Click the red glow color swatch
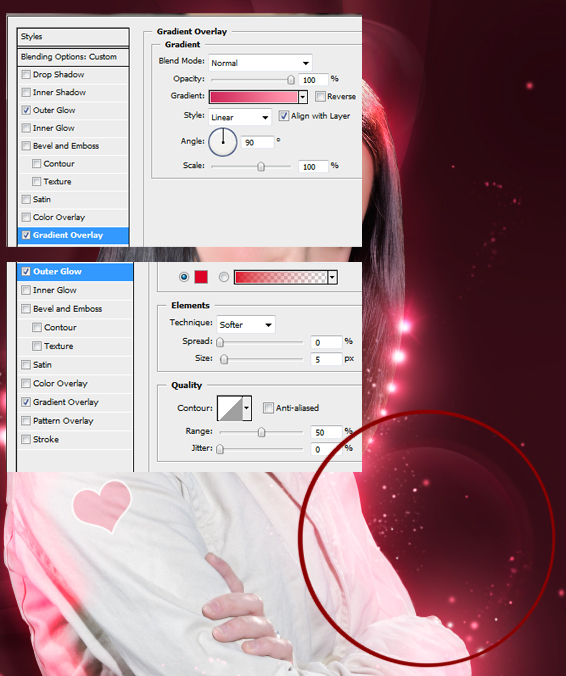The image size is (566, 676). click(x=201, y=277)
